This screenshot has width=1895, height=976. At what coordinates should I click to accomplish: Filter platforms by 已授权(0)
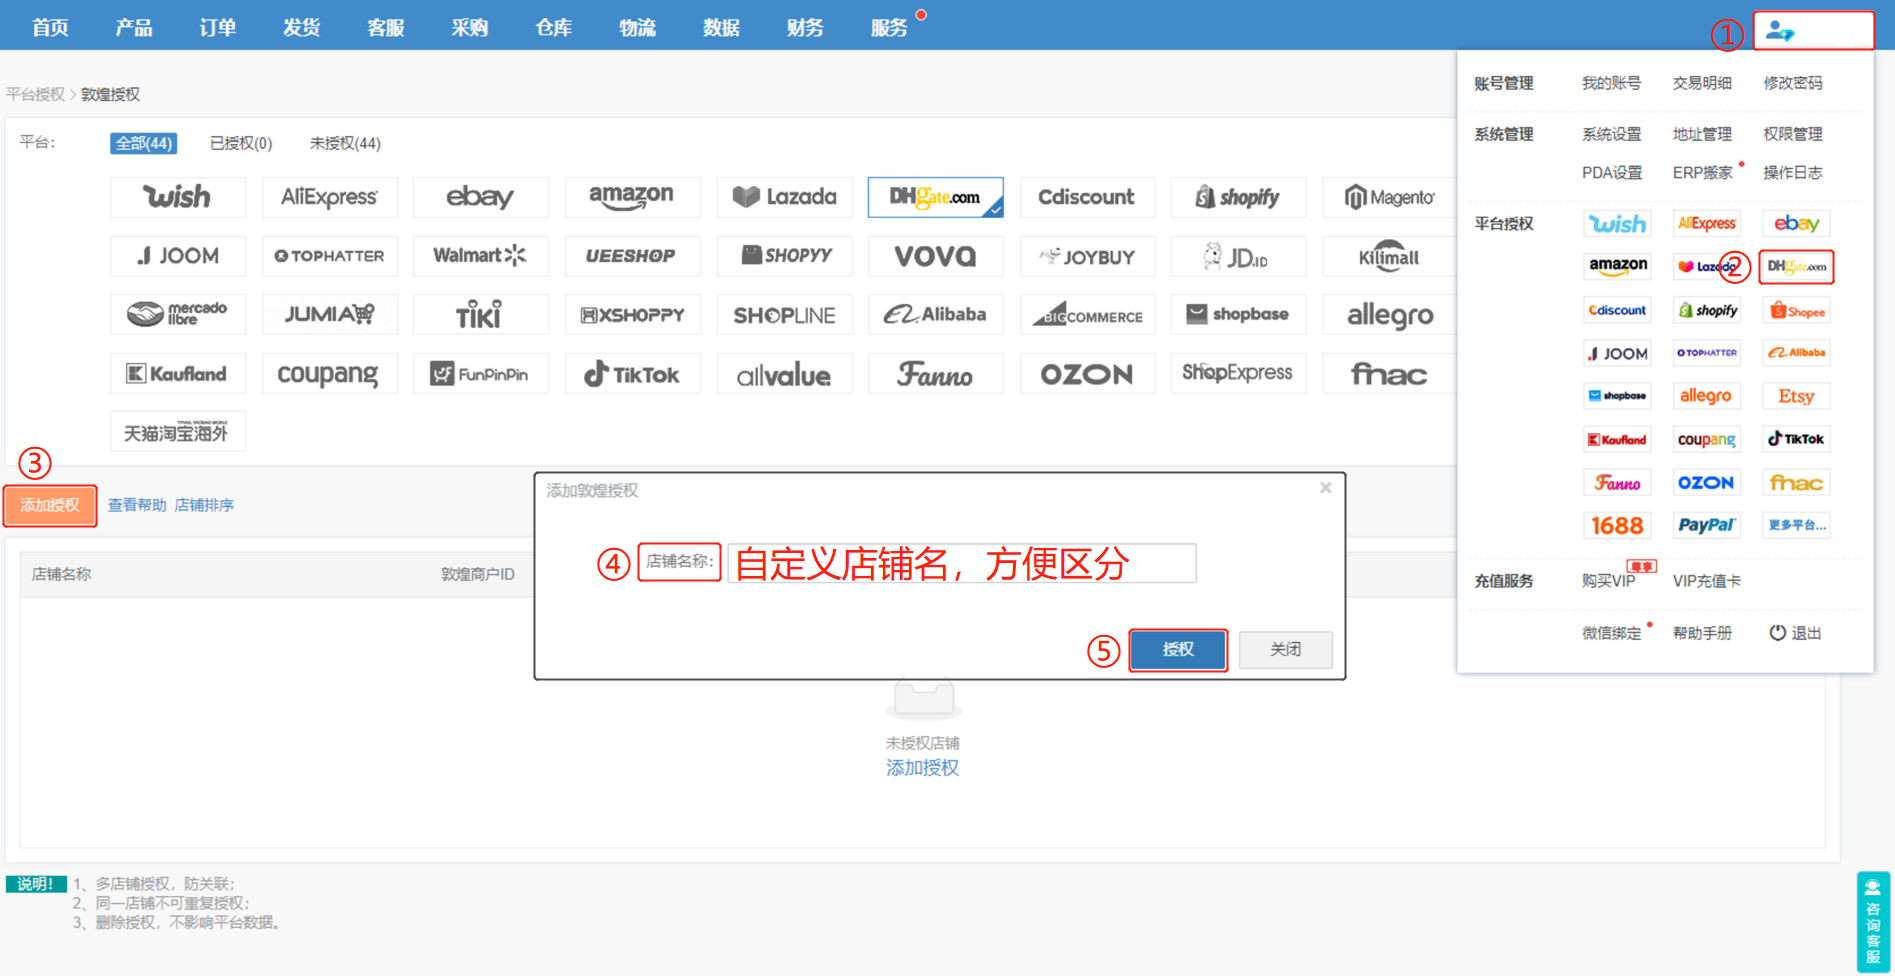[x=241, y=143]
